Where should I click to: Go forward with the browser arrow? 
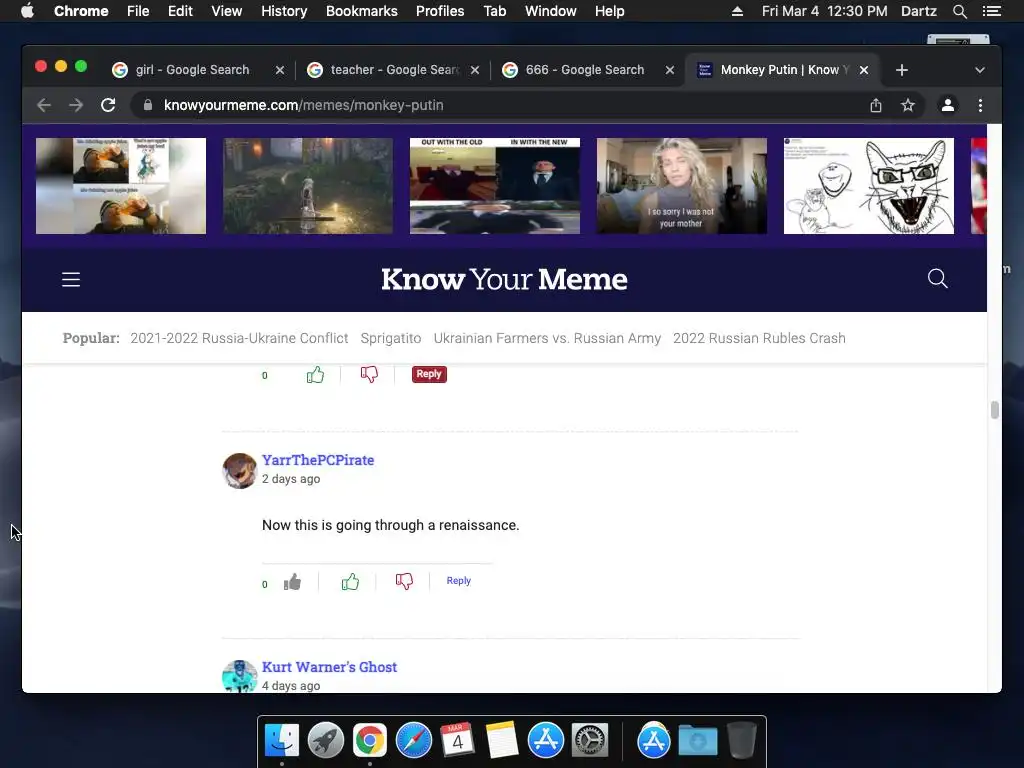click(76, 105)
